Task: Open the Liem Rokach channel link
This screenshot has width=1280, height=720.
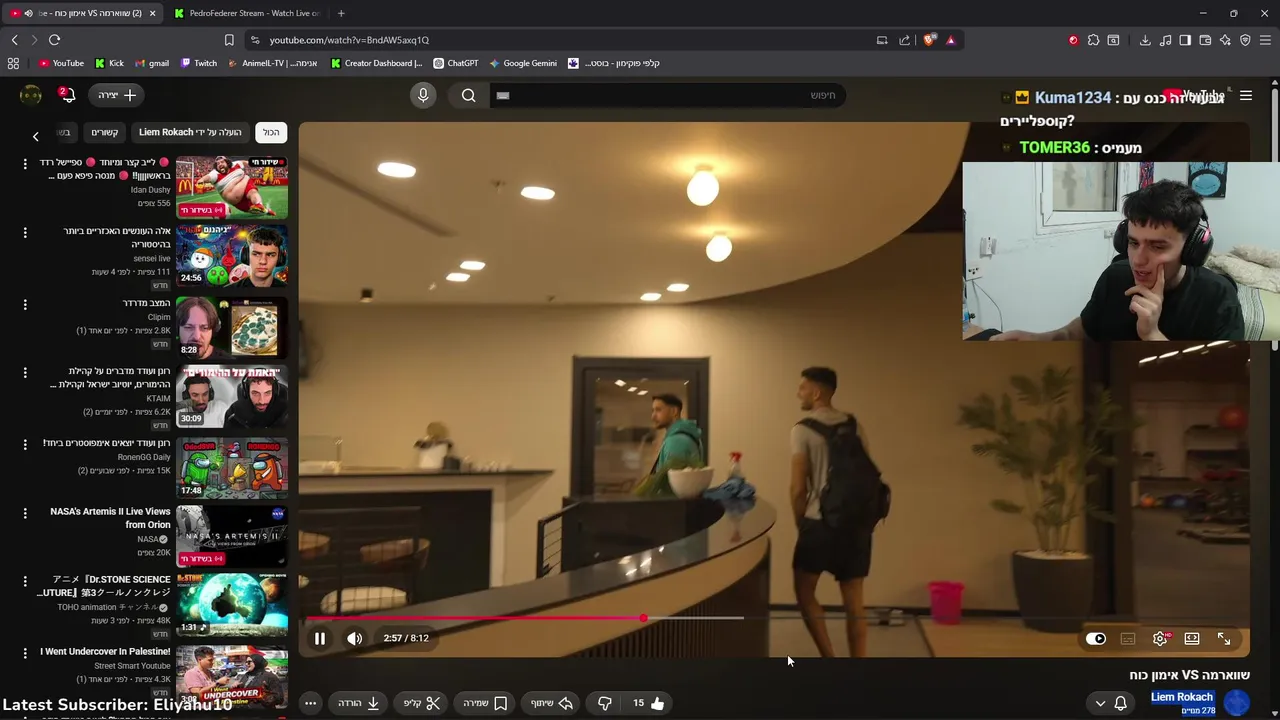Action: pos(1182,697)
